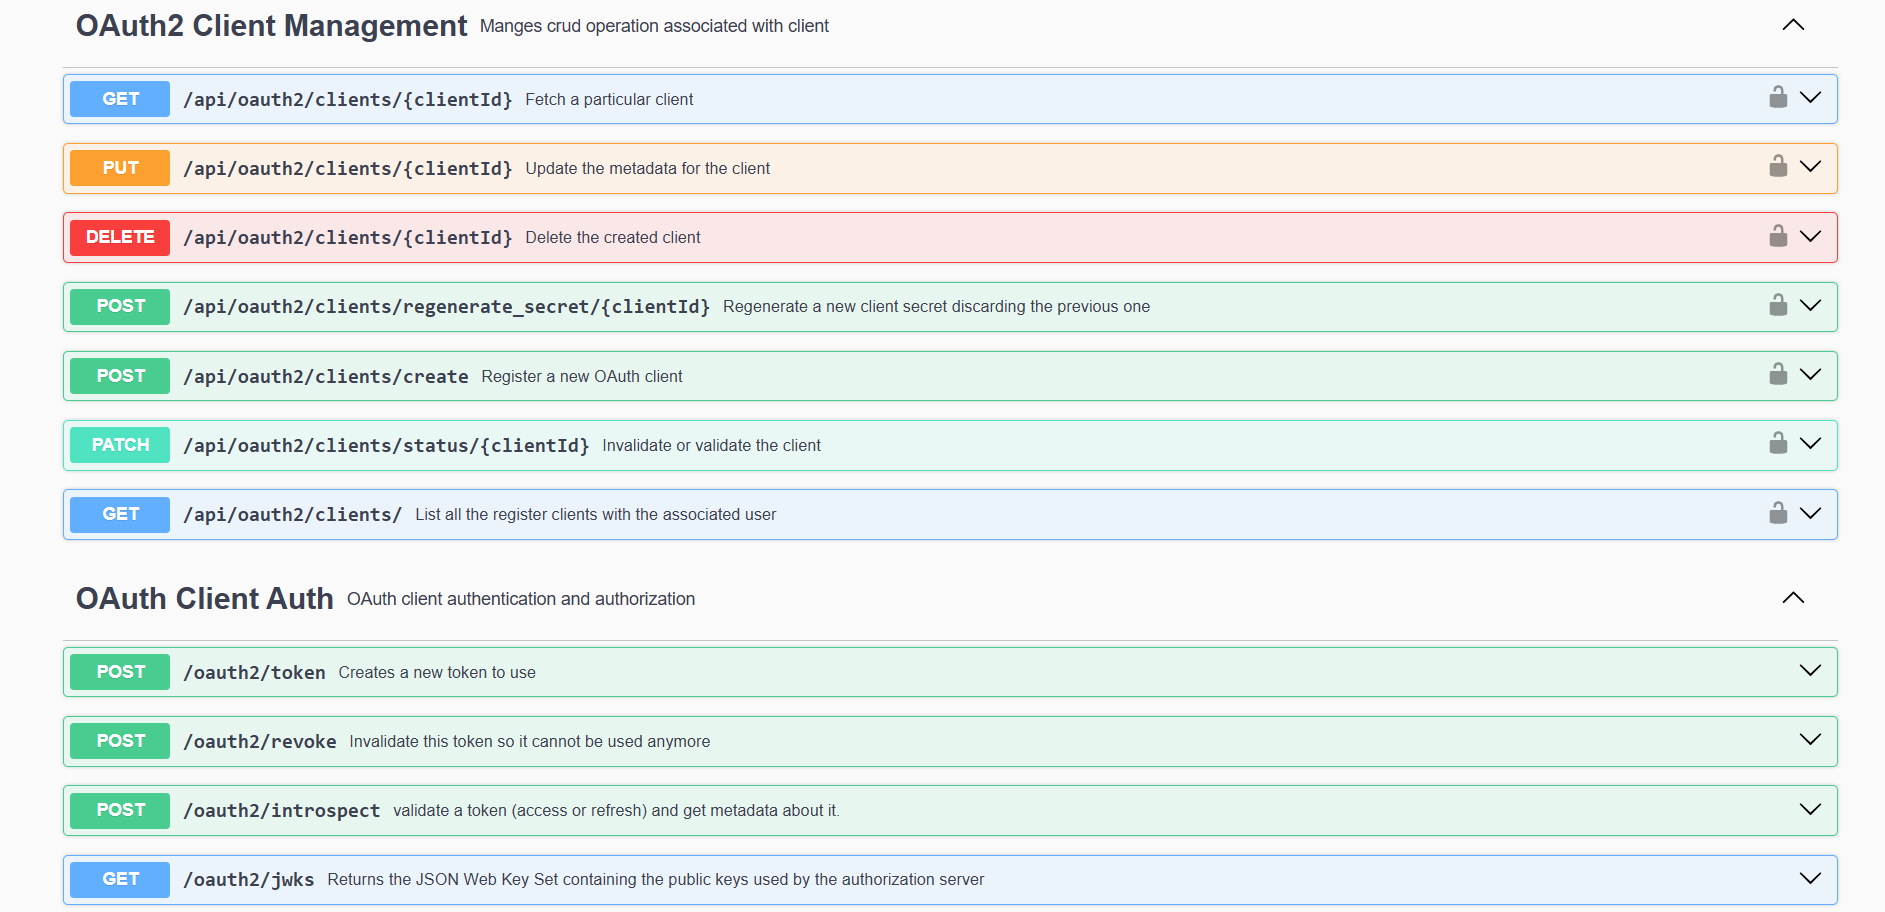Screen dimensions: 1885x912
Task: Click lock icon on clients/create row
Action: tap(1777, 374)
